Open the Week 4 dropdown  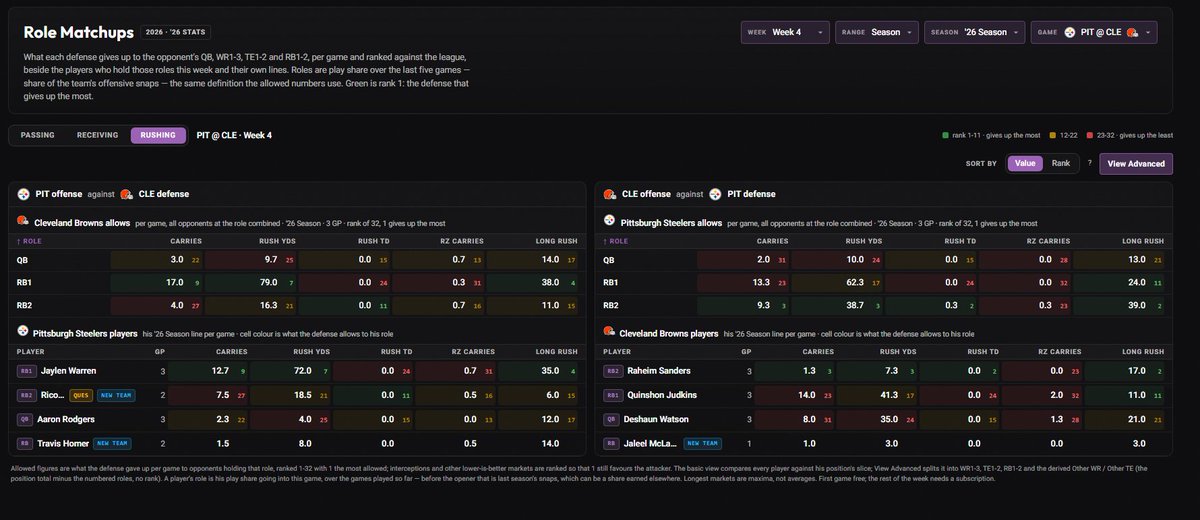[x=785, y=32]
